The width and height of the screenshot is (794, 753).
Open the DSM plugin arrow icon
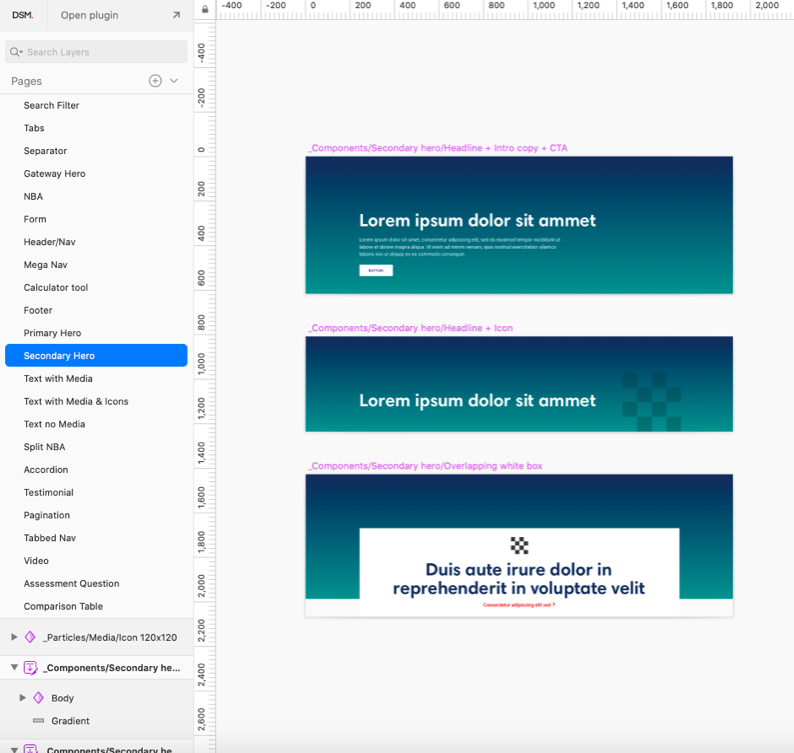[x=176, y=15]
